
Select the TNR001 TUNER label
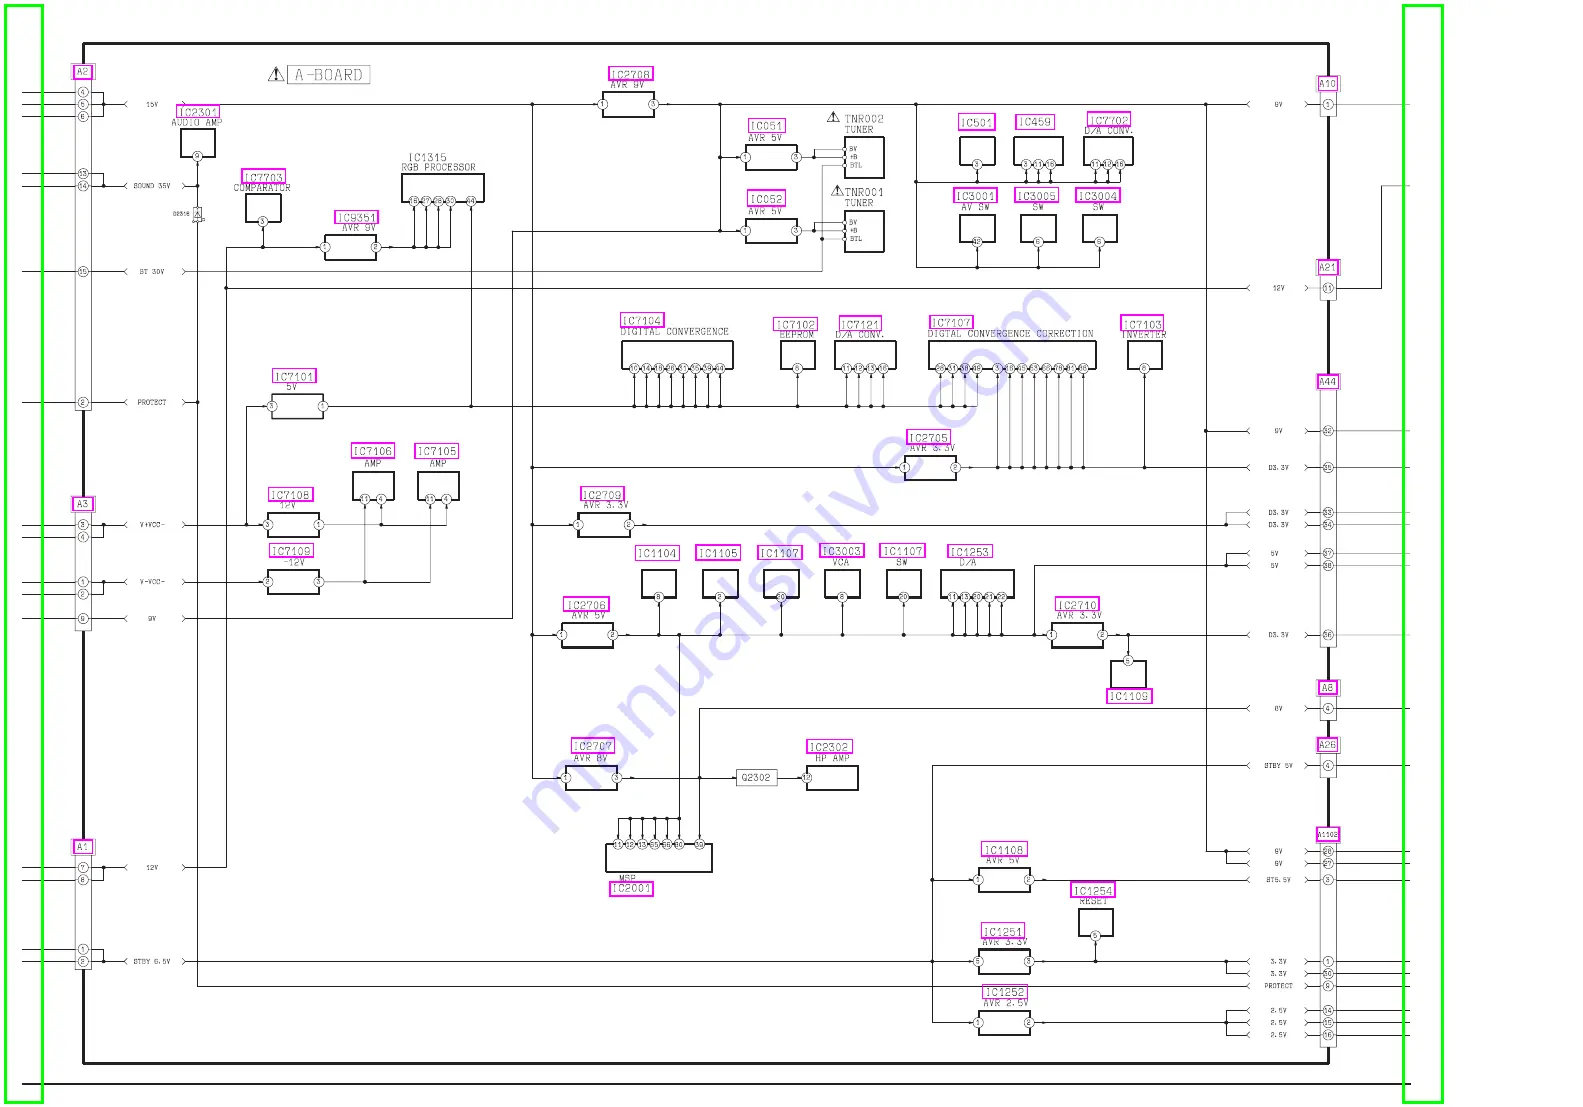(862, 197)
